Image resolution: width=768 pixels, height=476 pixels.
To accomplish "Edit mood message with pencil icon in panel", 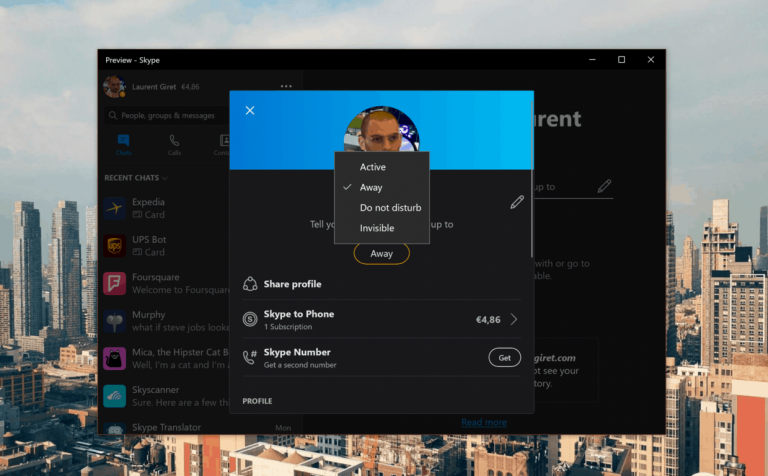I will tap(517, 202).
